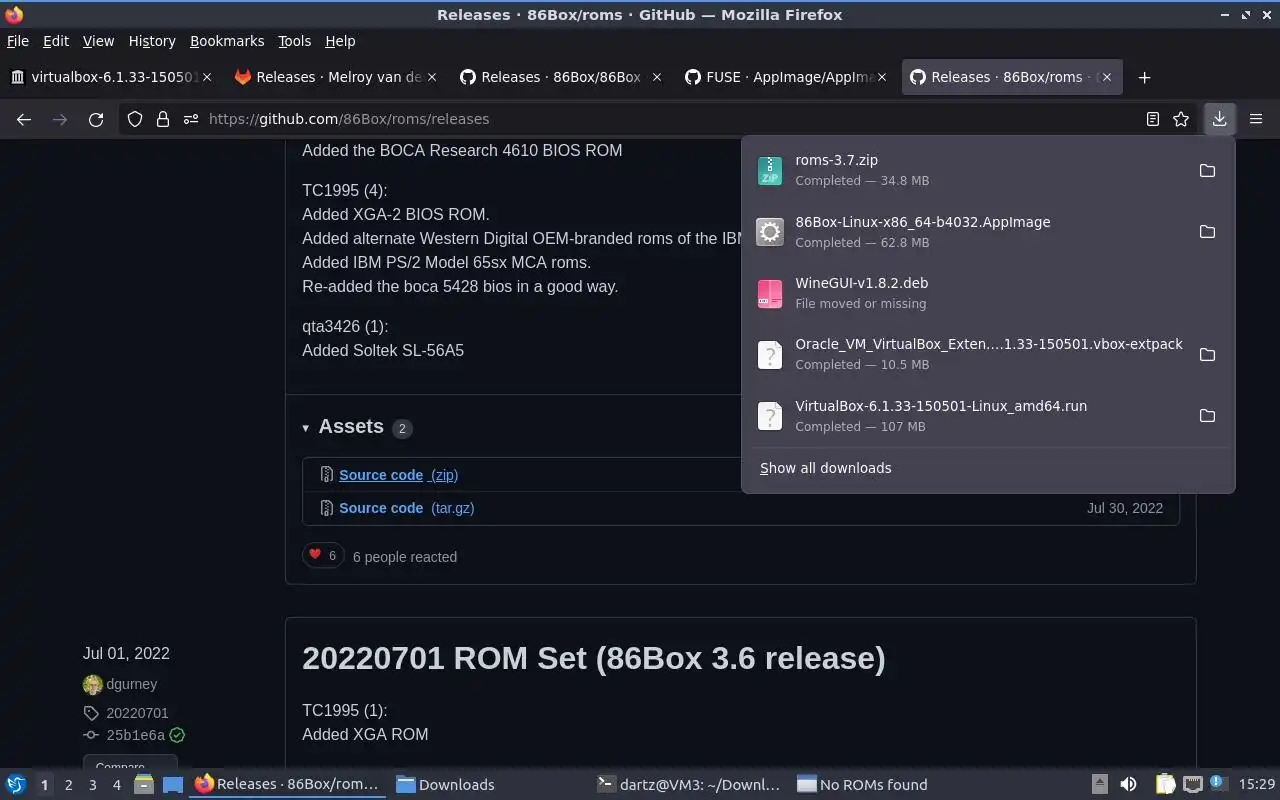Open the History menu
Viewport: 1280px width, 800px height.
pos(152,41)
